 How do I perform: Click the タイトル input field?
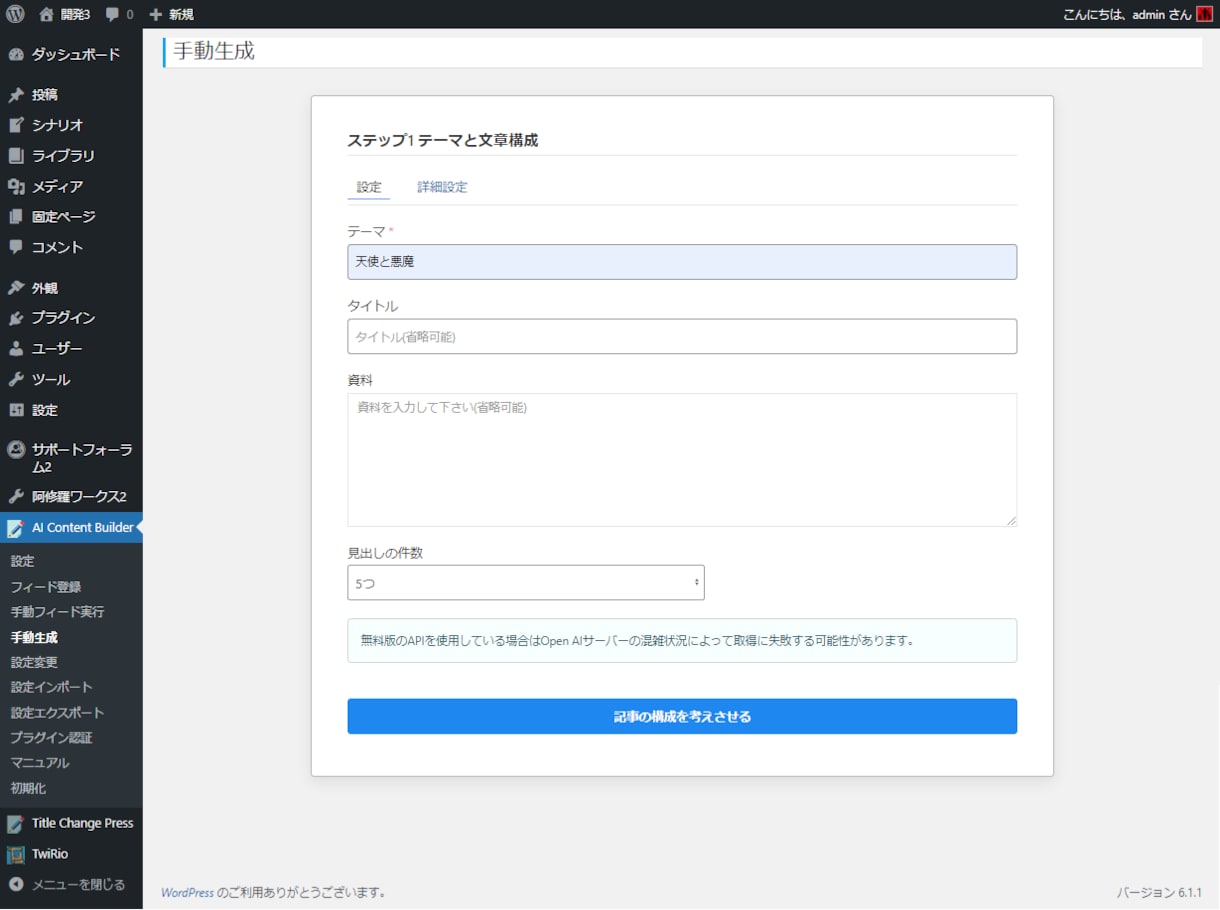682,336
